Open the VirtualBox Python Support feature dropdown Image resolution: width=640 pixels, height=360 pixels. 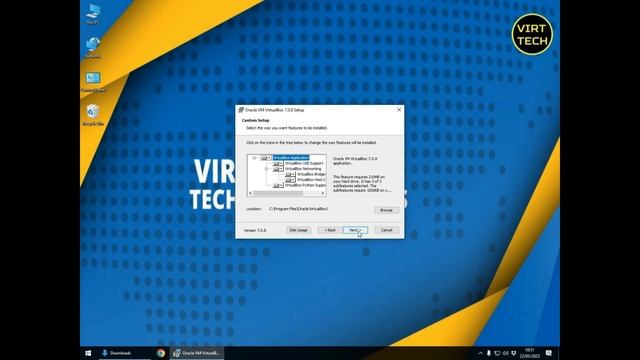[x=278, y=185]
